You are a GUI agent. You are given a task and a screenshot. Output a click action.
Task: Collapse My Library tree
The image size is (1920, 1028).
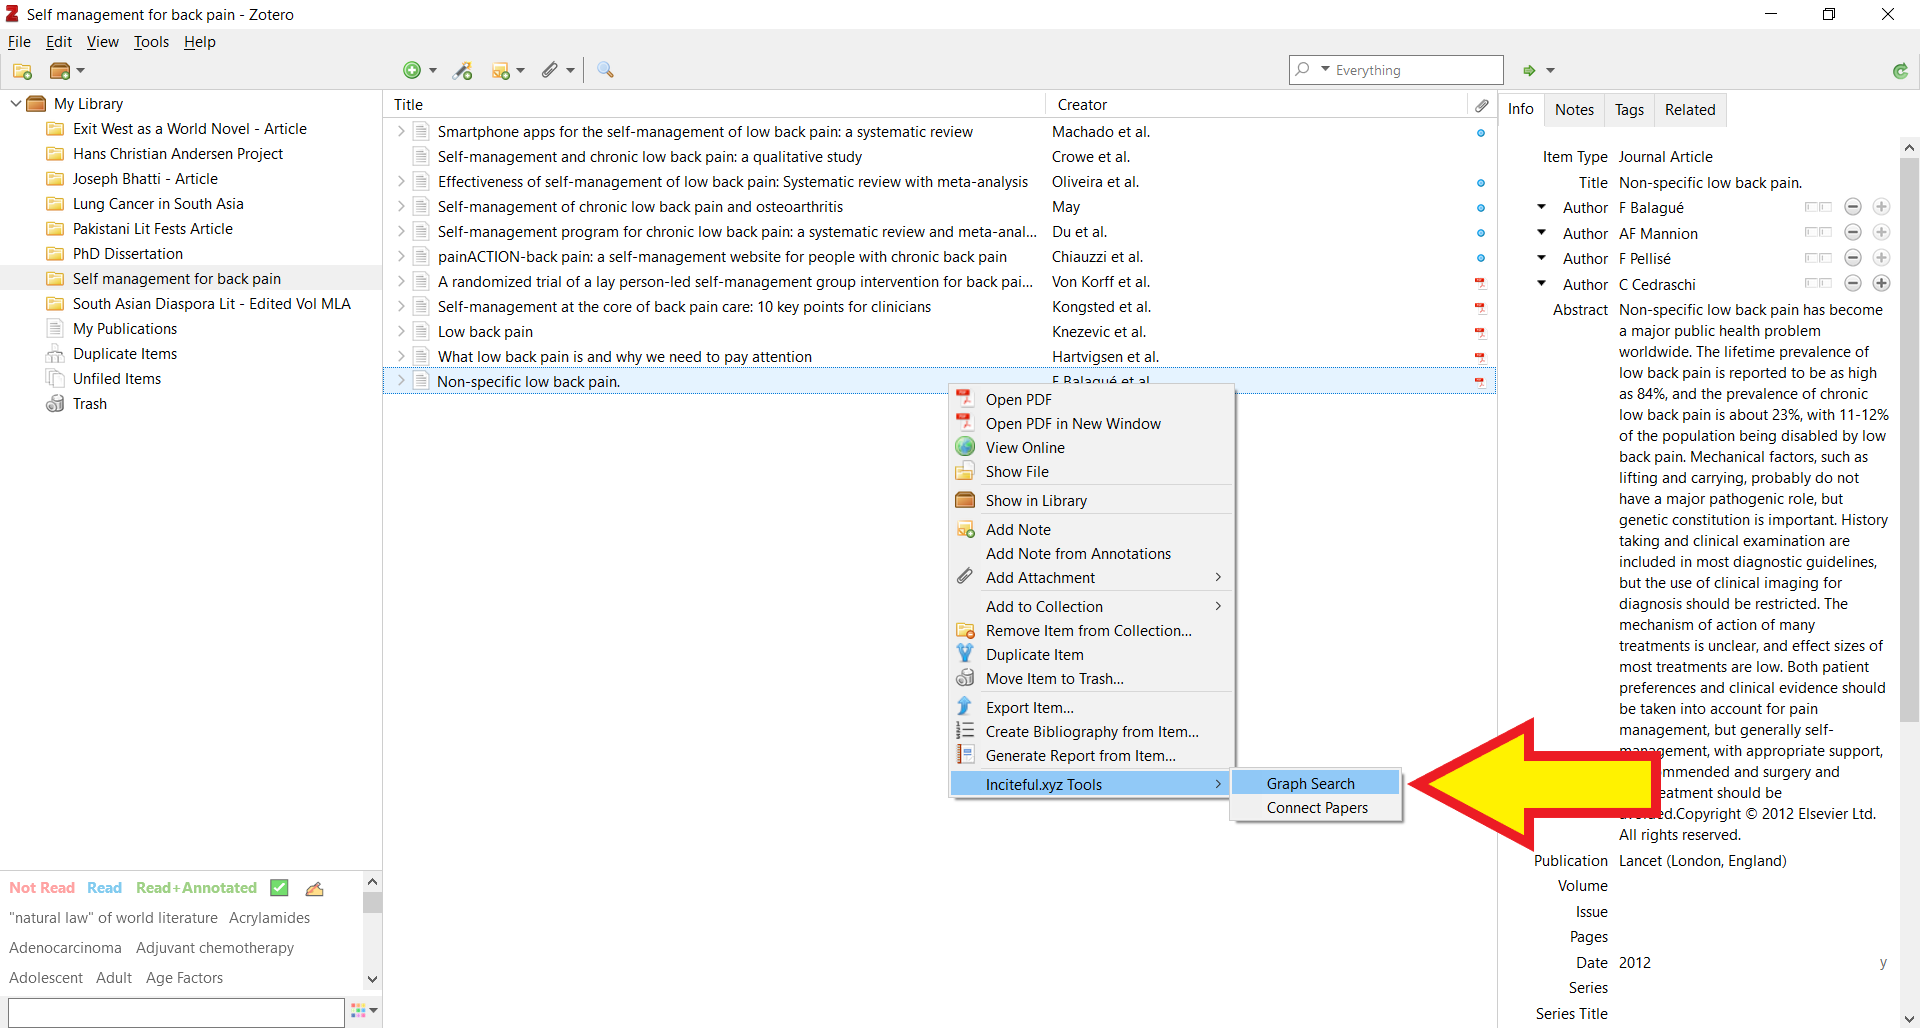pyautogui.click(x=16, y=103)
